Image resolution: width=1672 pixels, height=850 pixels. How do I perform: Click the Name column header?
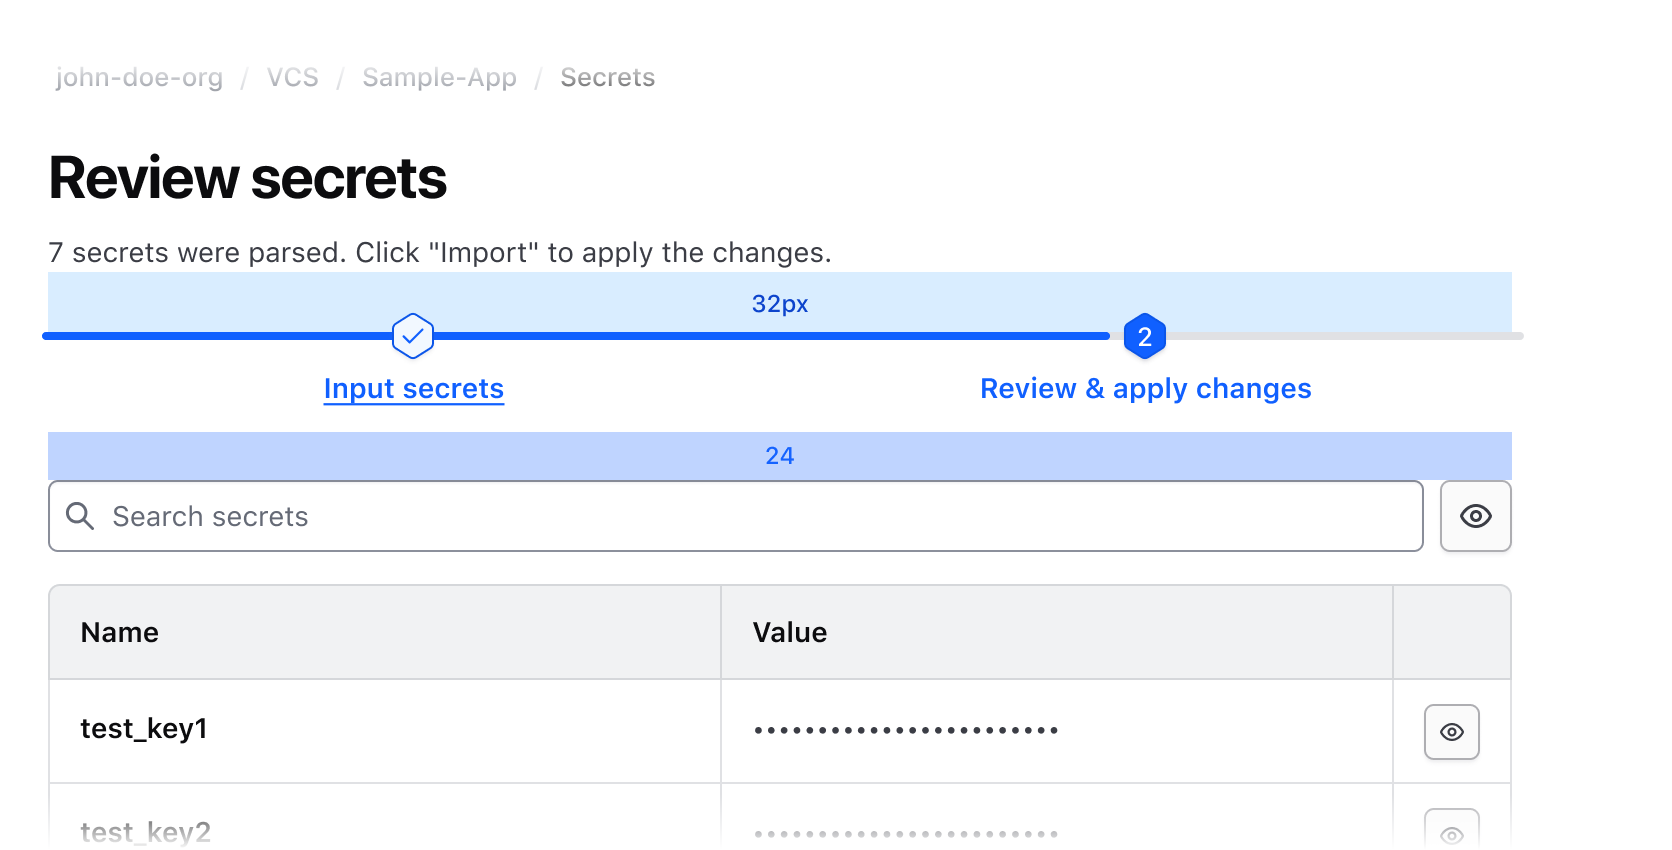[120, 632]
